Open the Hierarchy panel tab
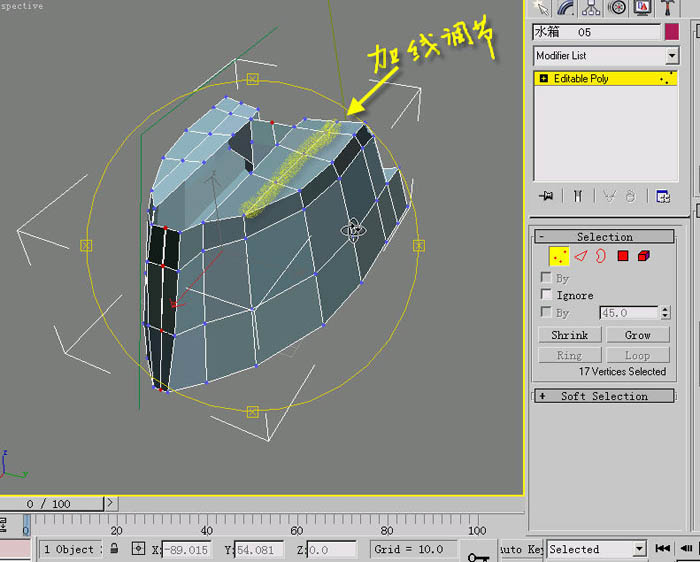Viewport: 700px width, 562px height. (x=591, y=8)
